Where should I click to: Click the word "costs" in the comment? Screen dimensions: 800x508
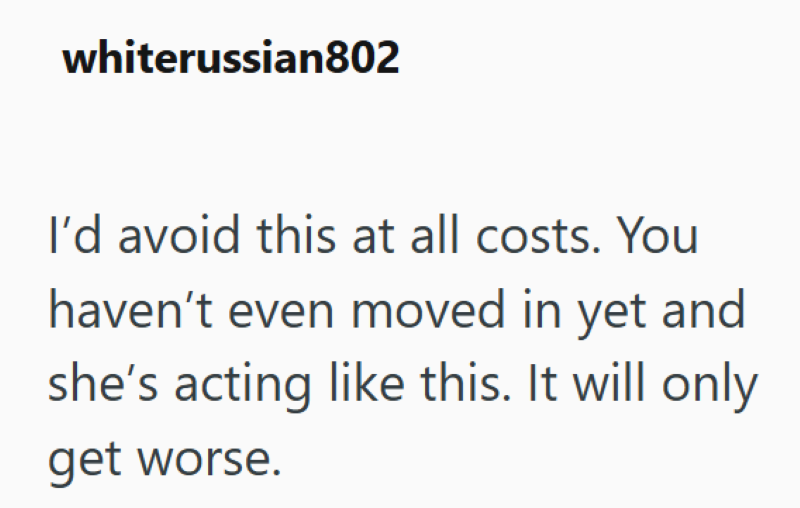click(x=538, y=235)
